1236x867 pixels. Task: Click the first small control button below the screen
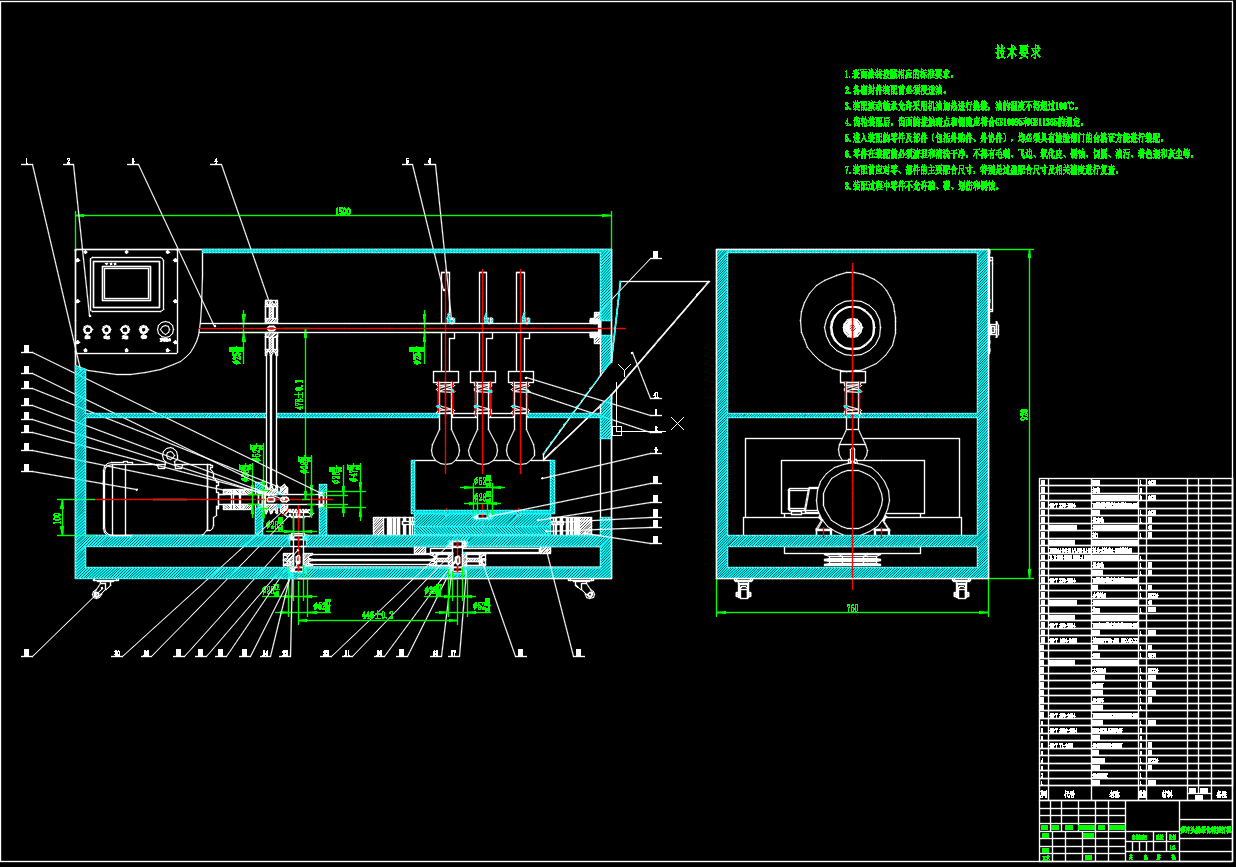(x=89, y=330)
